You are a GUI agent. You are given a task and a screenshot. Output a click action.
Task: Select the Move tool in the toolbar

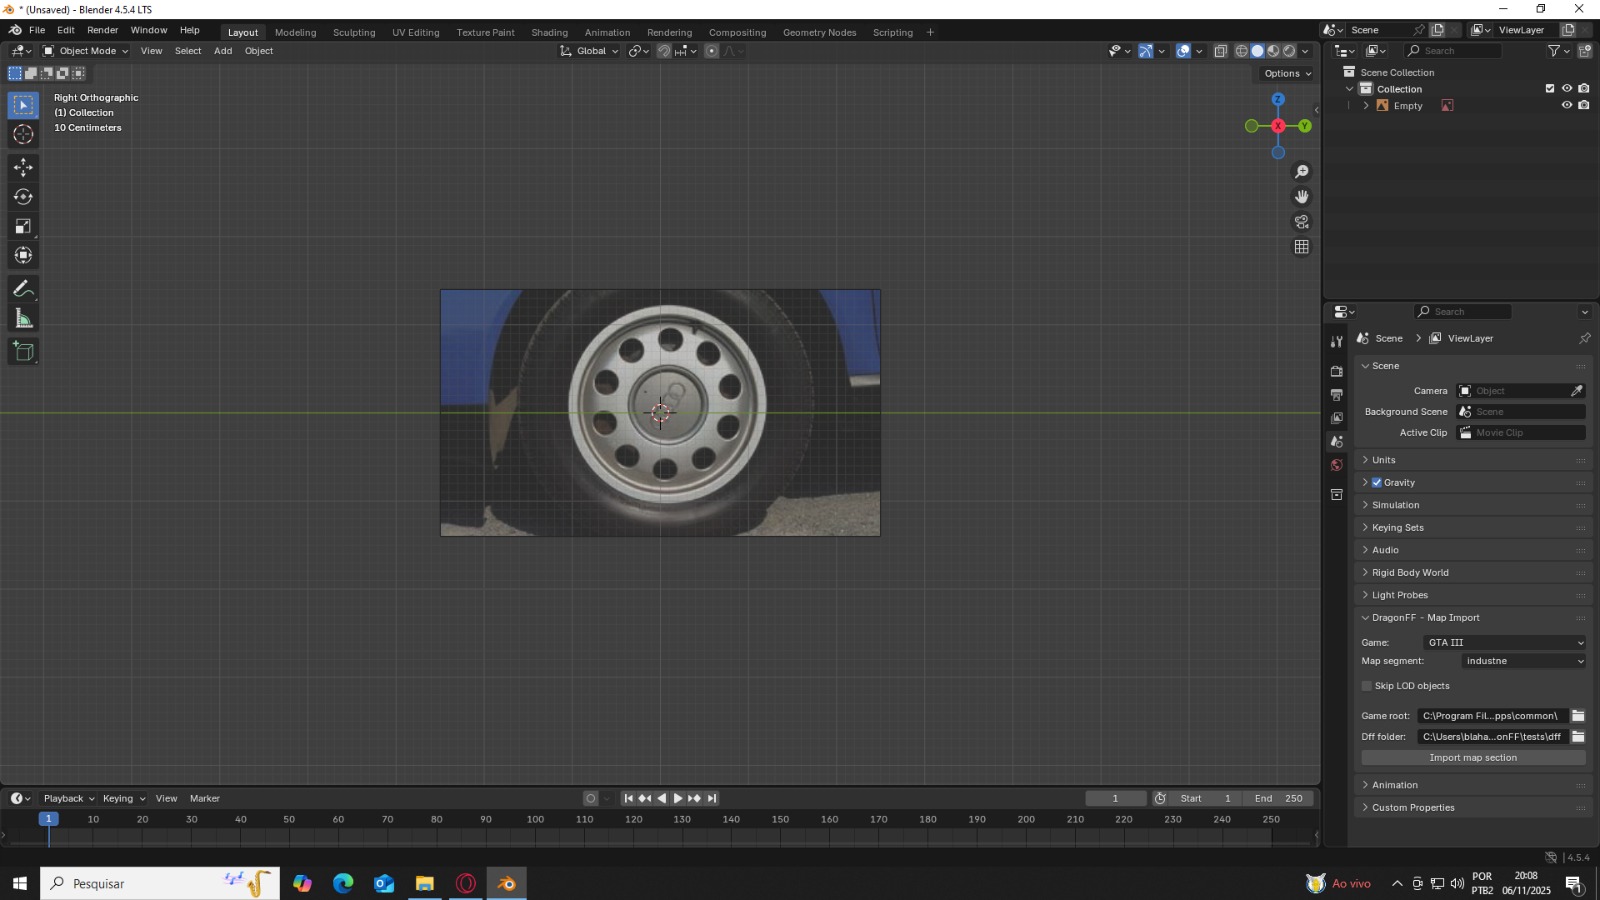(x=23, y=167)
